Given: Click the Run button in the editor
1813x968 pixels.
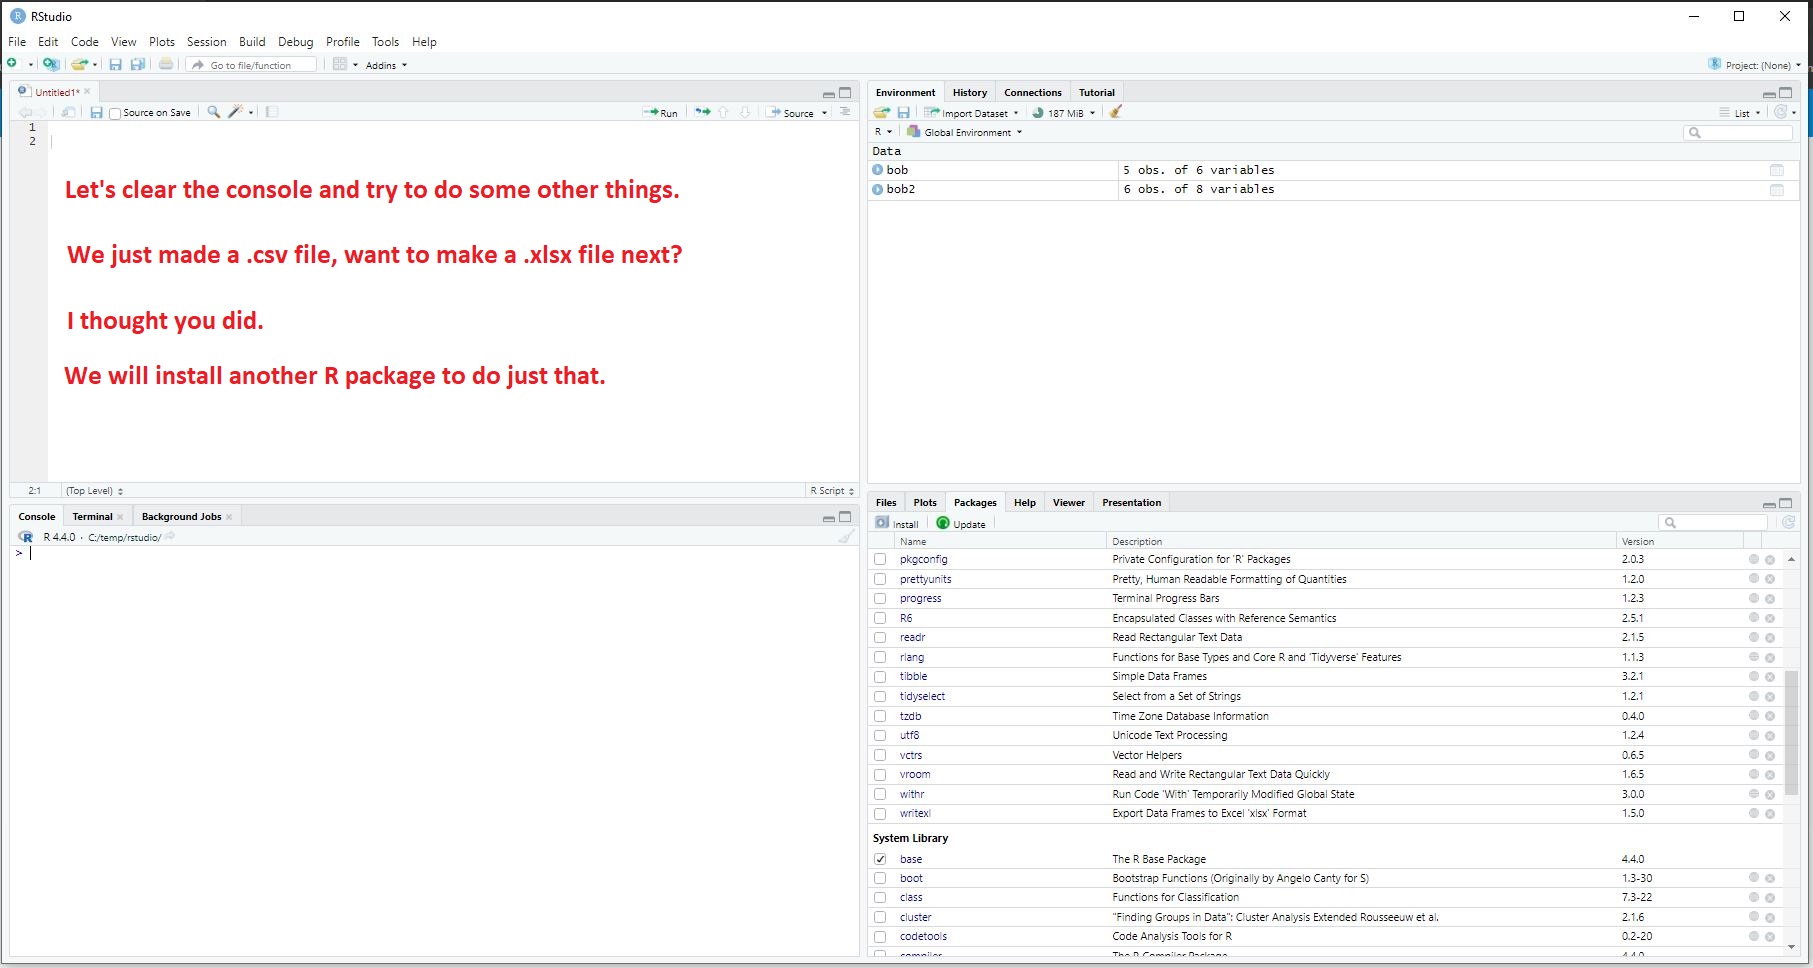Looking at the screenshot, I should [x=661, y=113].
